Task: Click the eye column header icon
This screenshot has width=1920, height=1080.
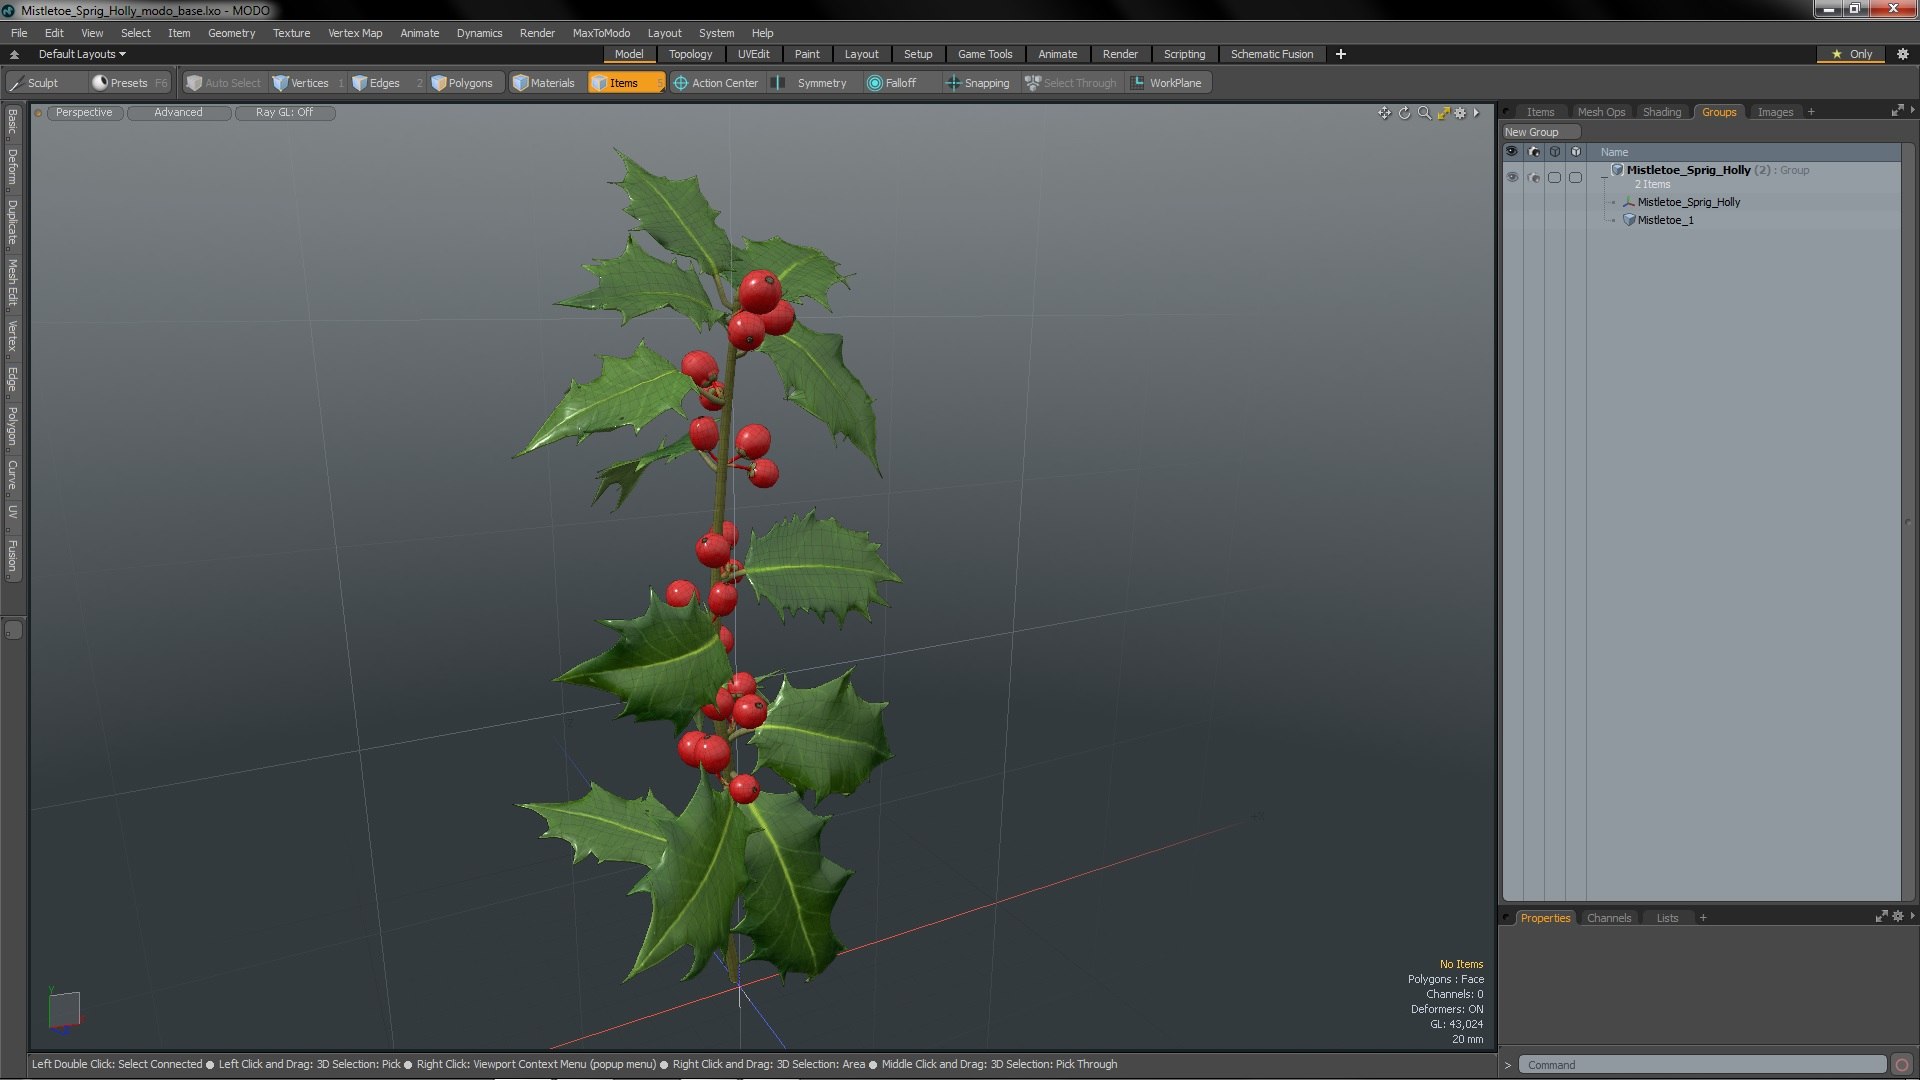Action: (1512, 152)
